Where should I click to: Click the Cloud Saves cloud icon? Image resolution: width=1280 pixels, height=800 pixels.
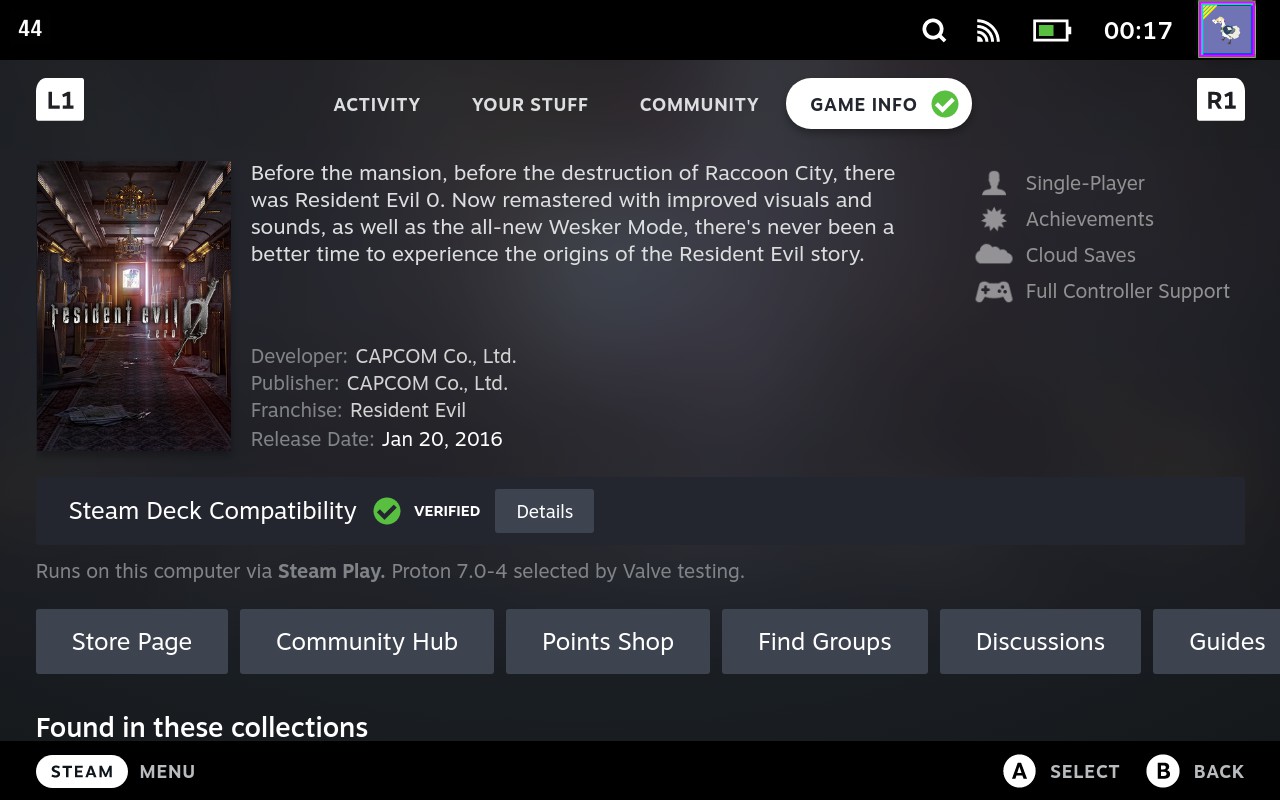click(994, 255)
